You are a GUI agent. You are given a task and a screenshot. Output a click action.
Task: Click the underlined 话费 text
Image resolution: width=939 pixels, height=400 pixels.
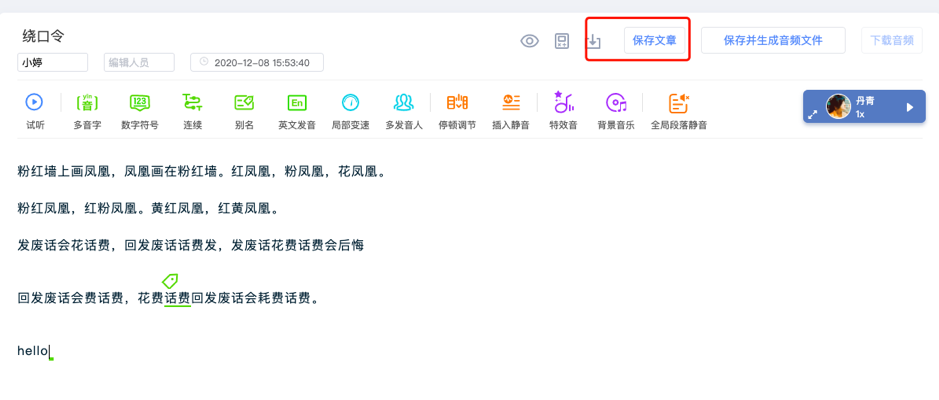[x=177, y=298]
